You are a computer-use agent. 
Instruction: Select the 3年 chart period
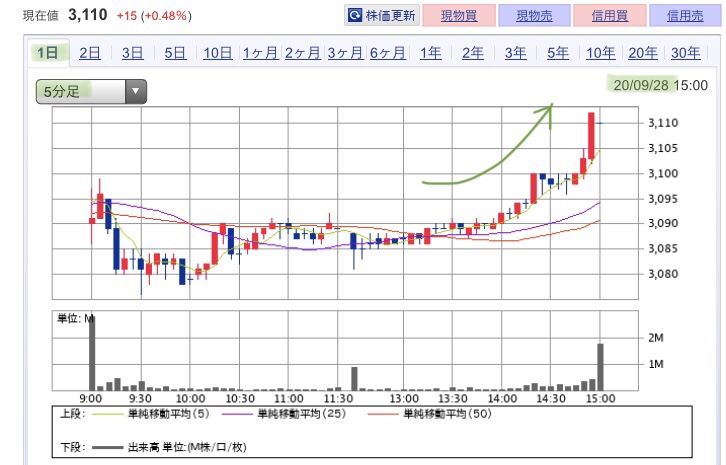[x=515, y=53]
